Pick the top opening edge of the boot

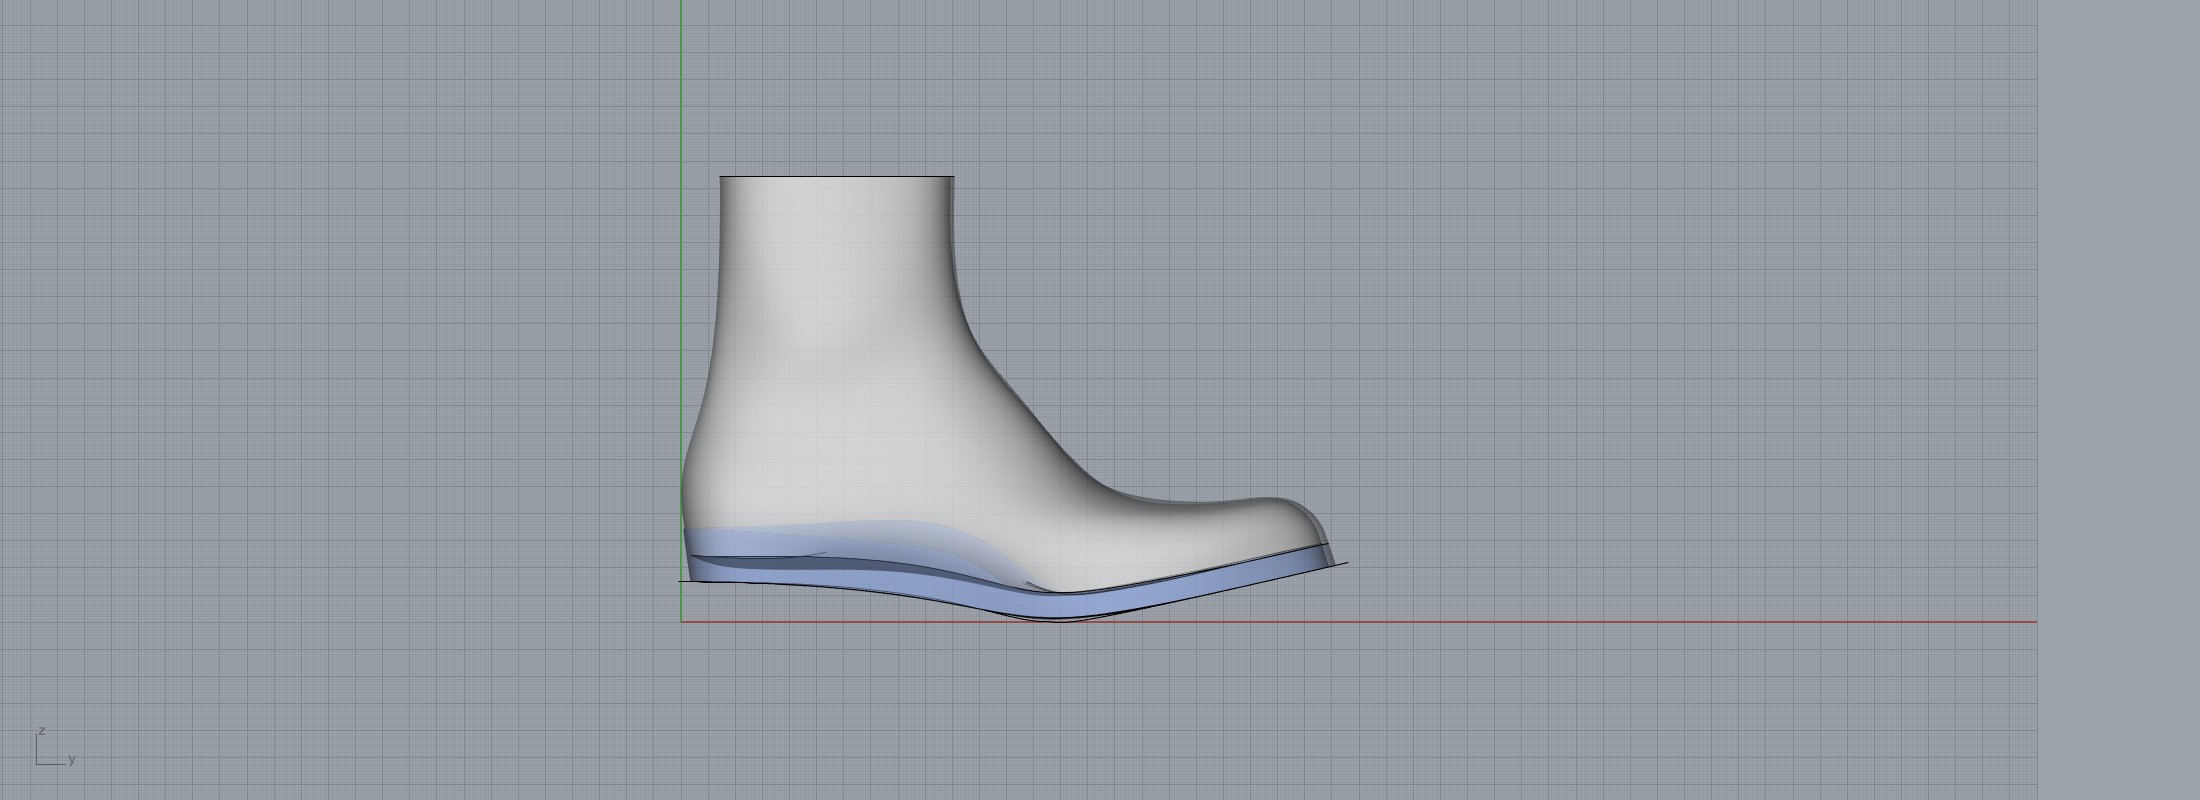[x=836, y=177]
